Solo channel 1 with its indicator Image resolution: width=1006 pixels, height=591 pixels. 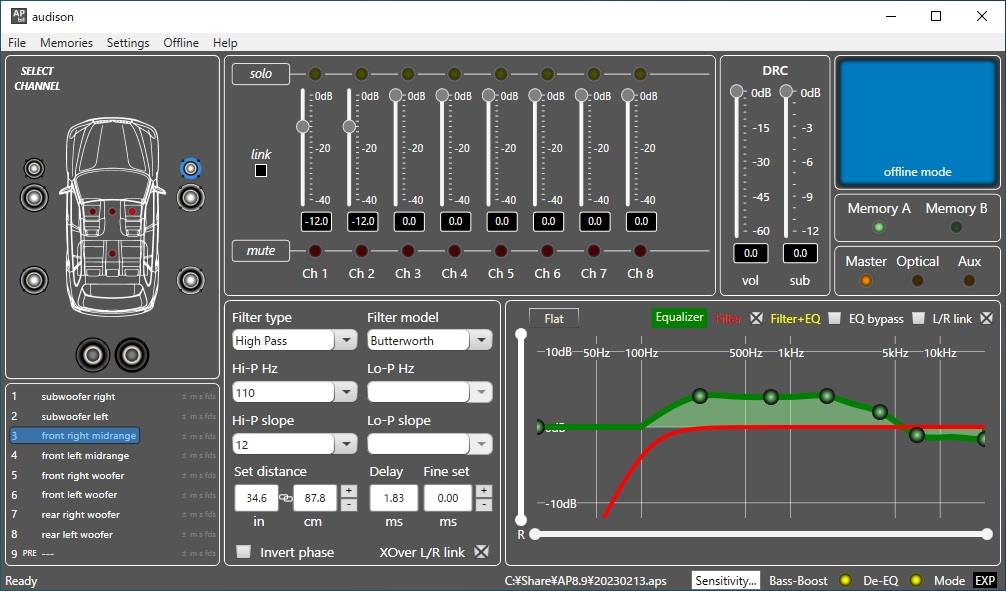point(315,74)
